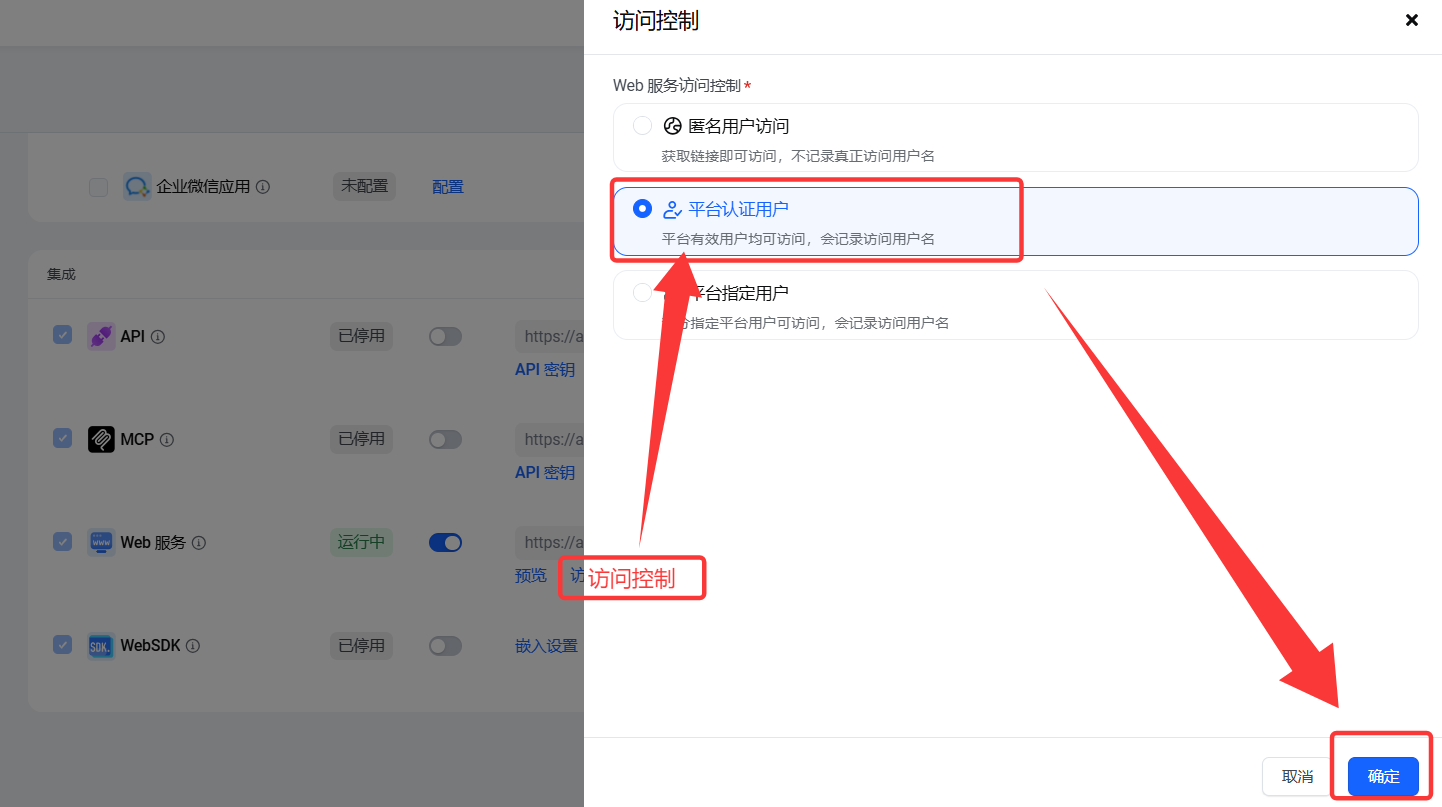Turn off the Web 服务 toggle

pos(445,542)
